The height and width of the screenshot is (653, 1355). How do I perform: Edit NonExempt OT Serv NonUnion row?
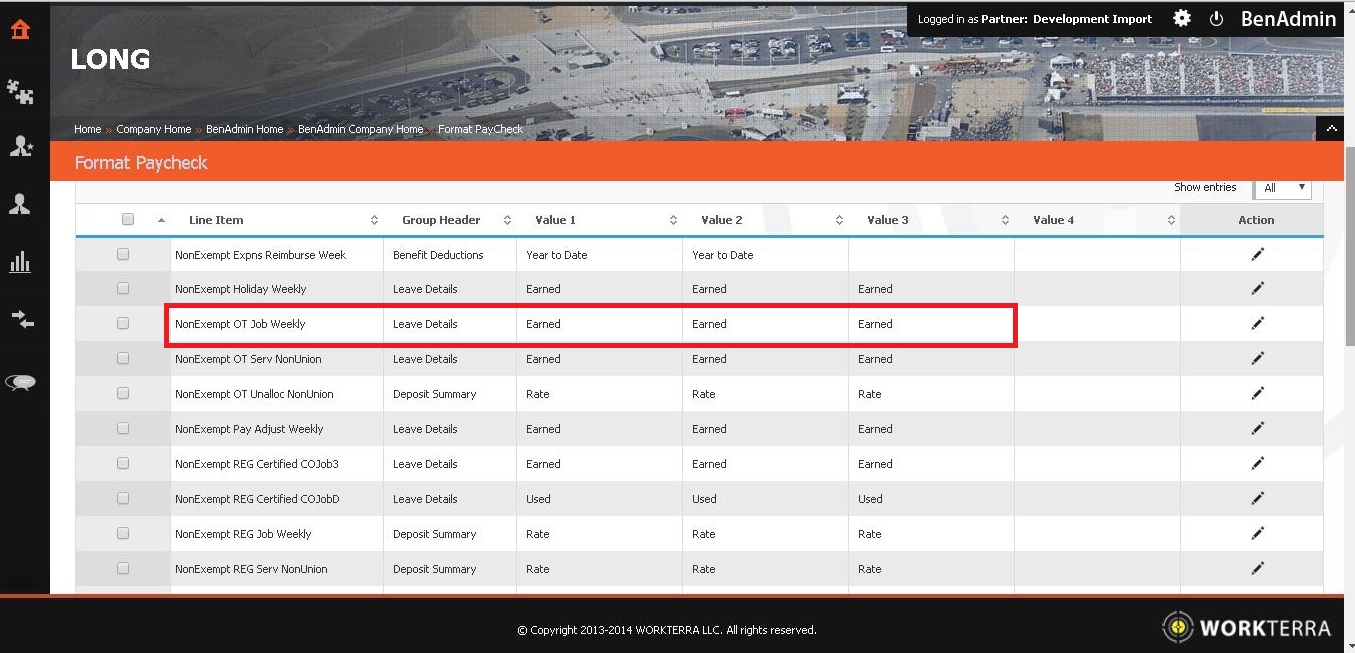tap(1257, 358)
